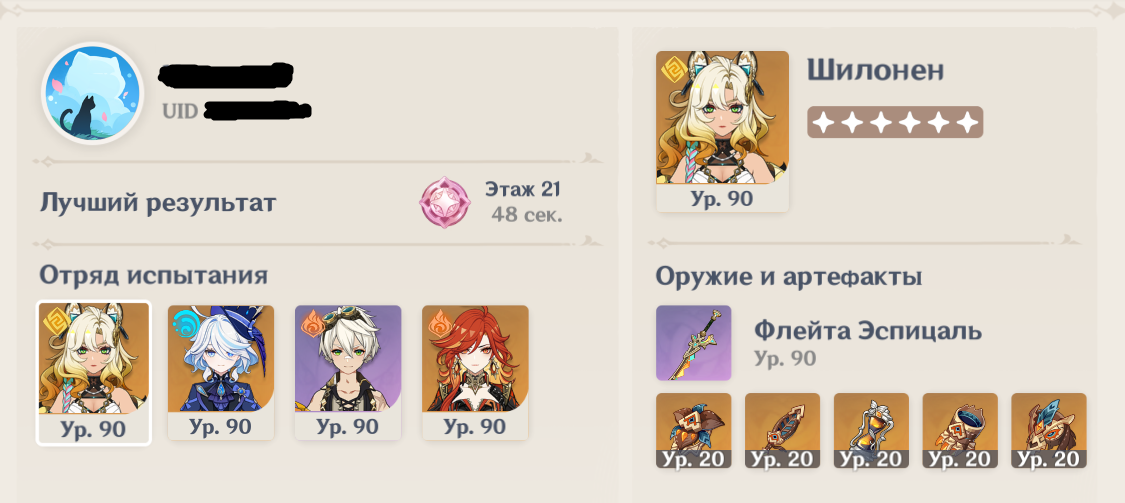Click Шилонен's large portrait on right

pos(722,131)
